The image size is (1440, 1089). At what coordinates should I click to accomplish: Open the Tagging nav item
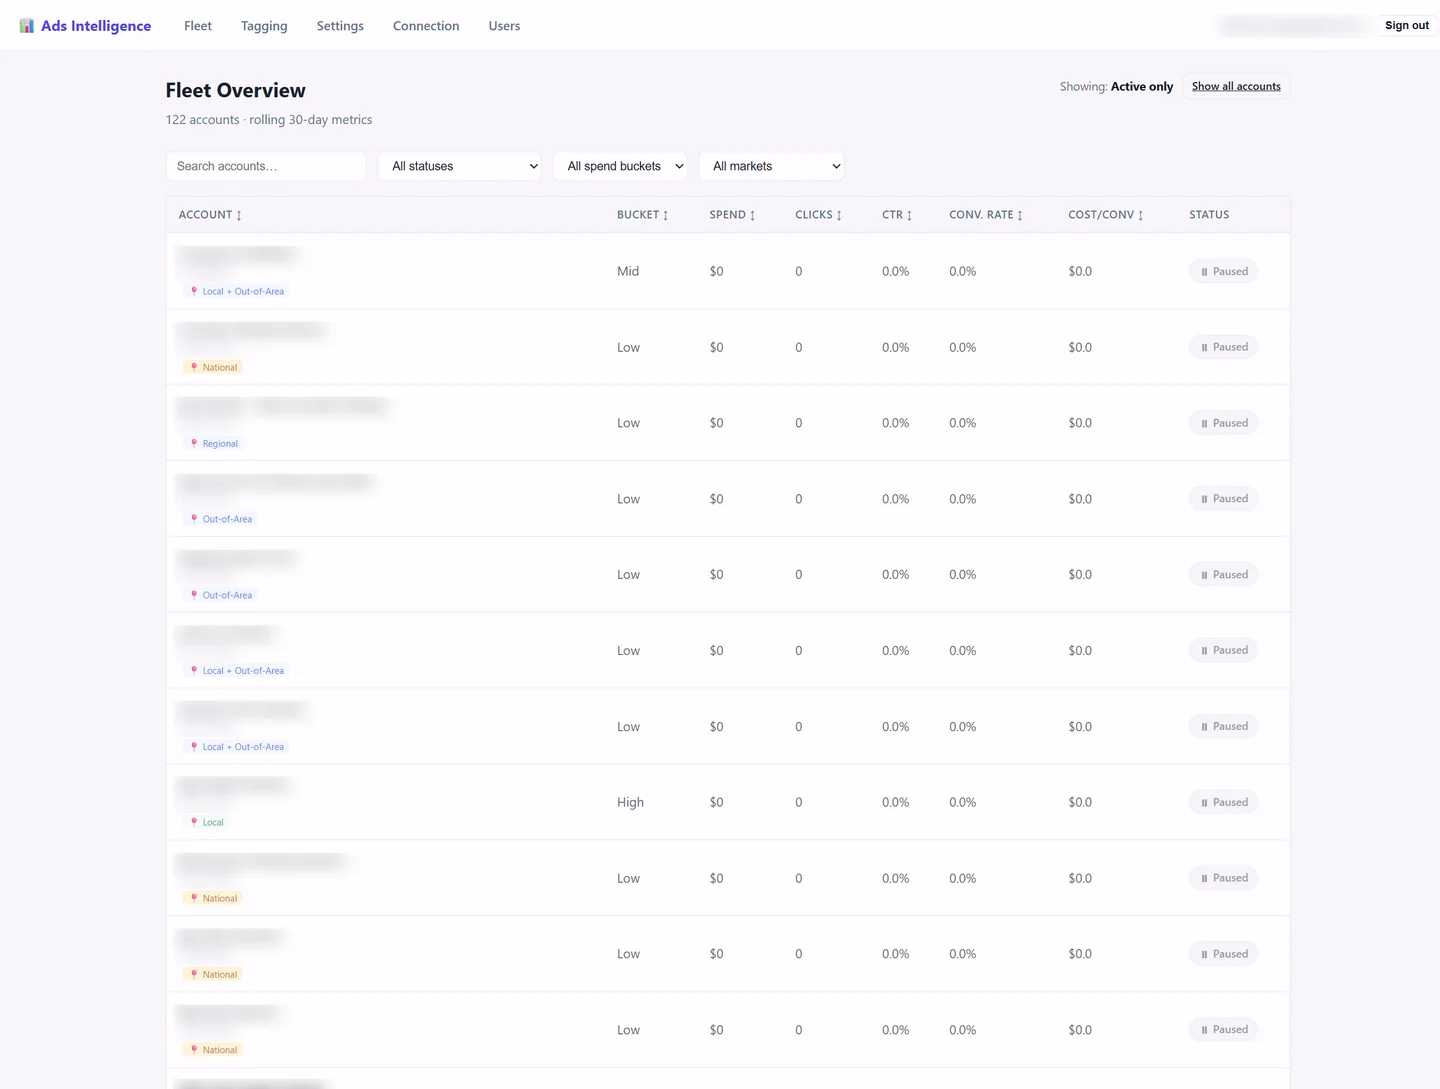(x=264, y=26)
